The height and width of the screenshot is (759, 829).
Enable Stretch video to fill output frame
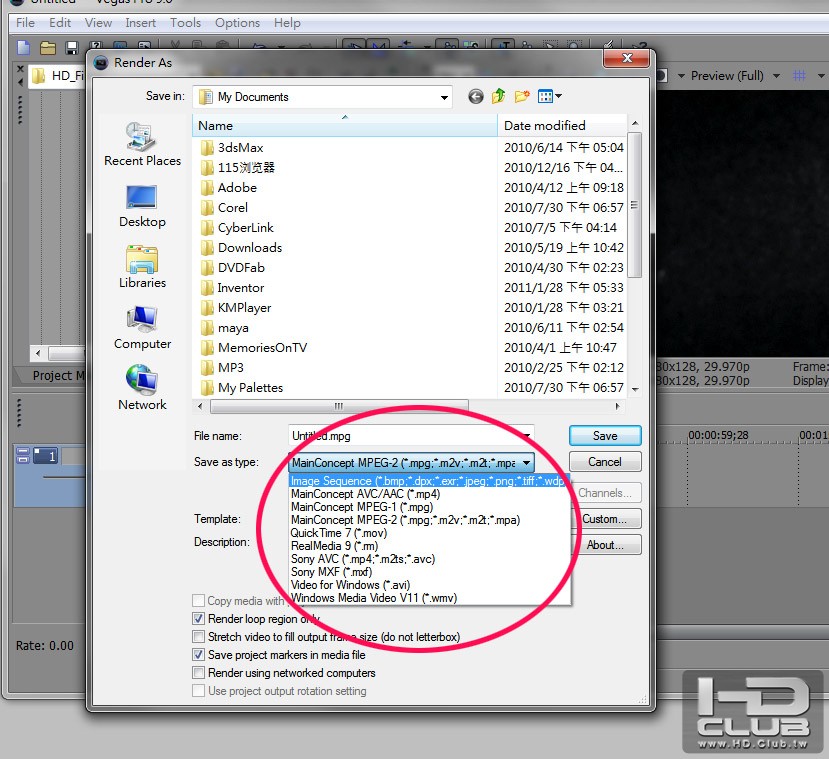tap(198, 636)
